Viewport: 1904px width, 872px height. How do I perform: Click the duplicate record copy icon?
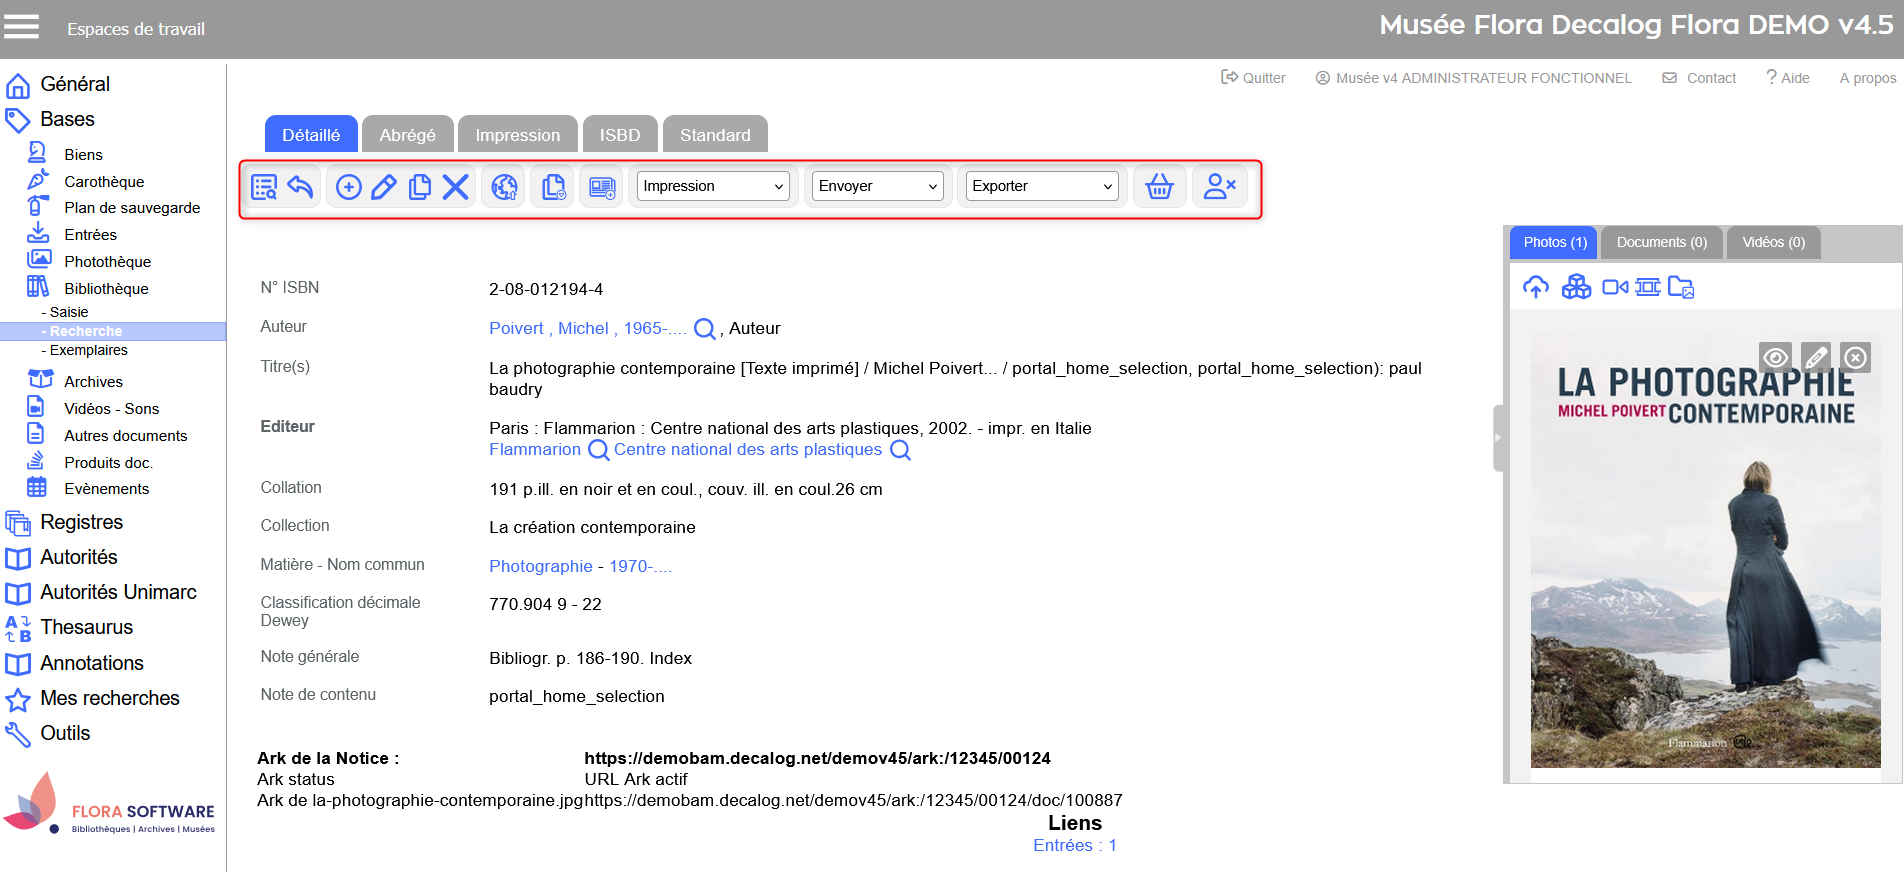(420, 187)
